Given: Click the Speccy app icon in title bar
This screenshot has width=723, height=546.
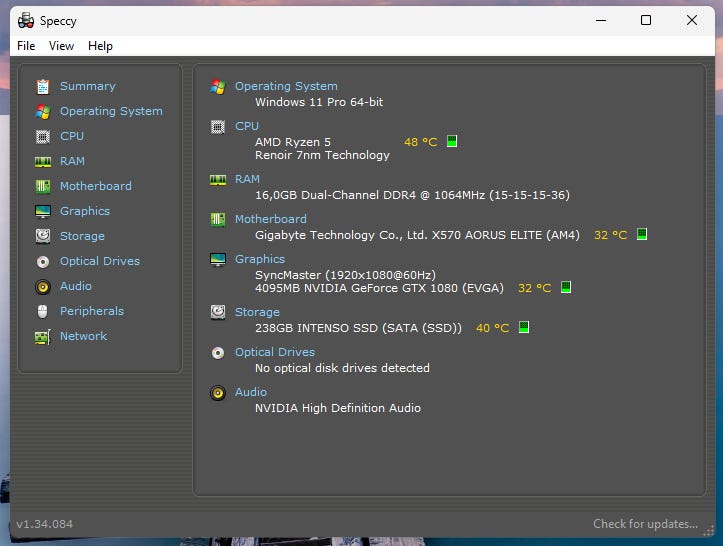Looking at the screenshot, I should point(26,20).
